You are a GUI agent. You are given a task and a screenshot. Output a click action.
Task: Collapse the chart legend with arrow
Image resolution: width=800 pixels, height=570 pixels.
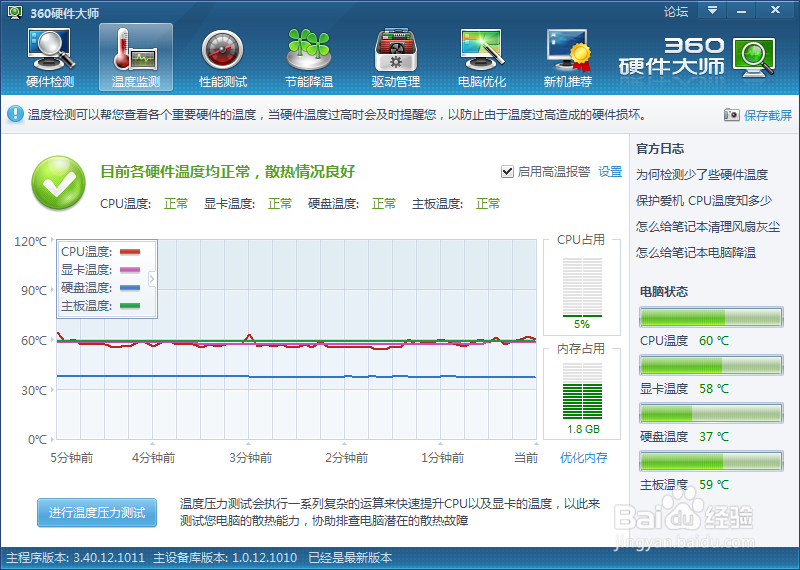point(152,279)
